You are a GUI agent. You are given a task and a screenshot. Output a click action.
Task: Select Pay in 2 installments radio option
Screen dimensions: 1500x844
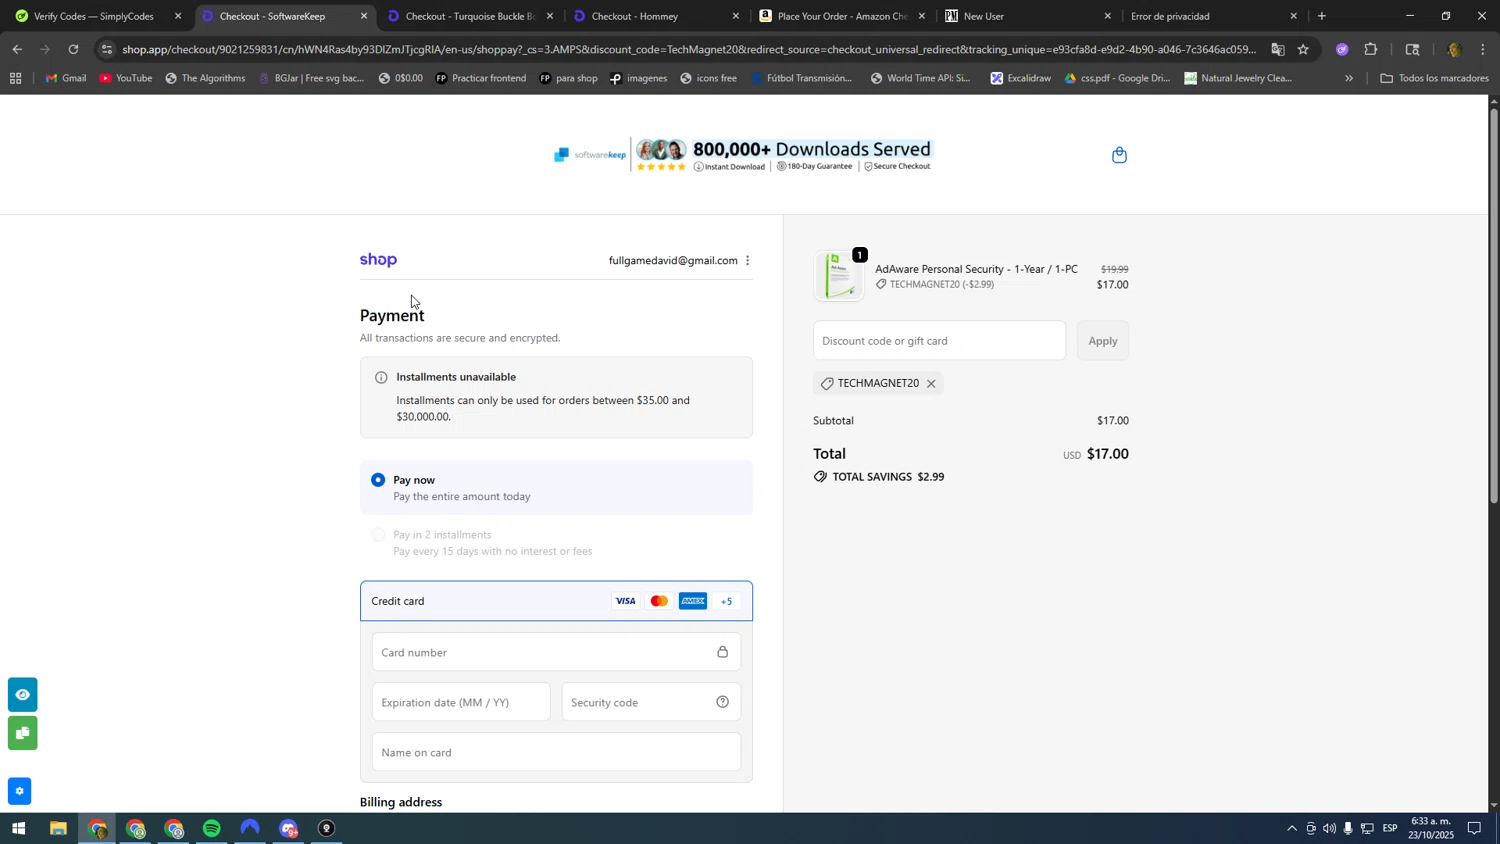[378, 535]
